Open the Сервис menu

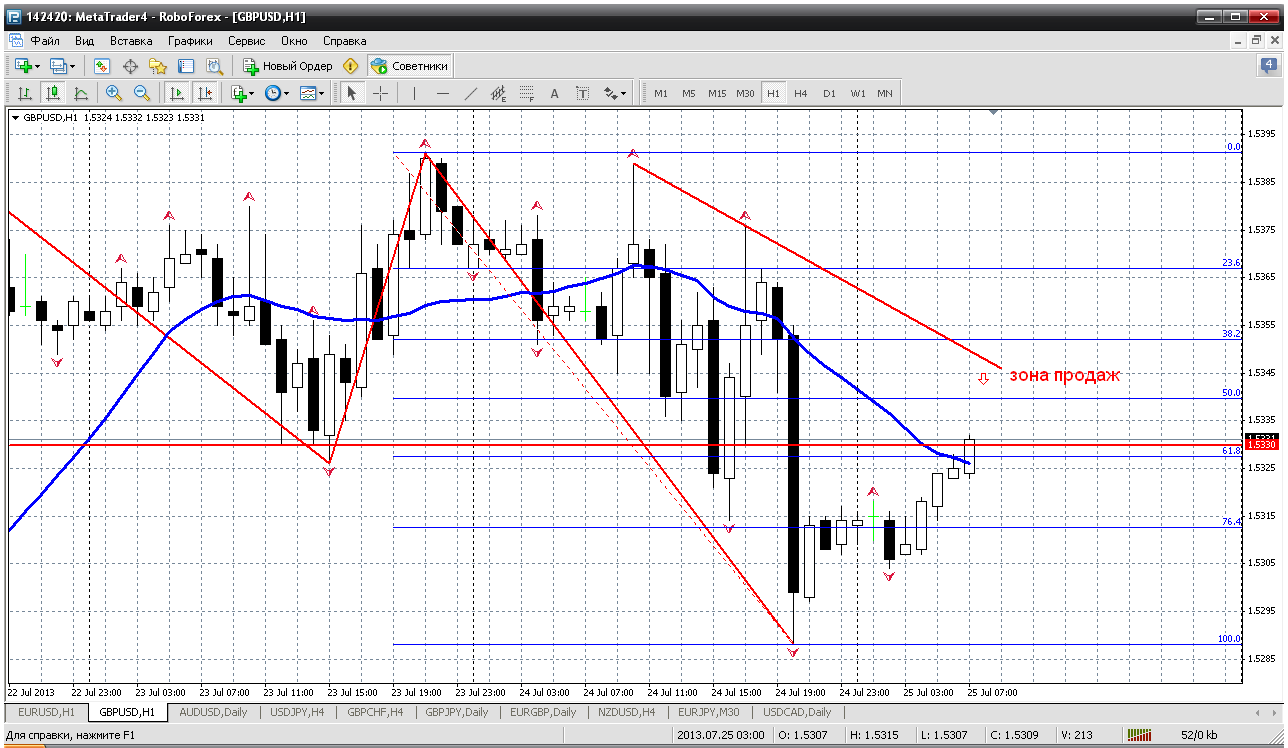[x=246, y=41]
